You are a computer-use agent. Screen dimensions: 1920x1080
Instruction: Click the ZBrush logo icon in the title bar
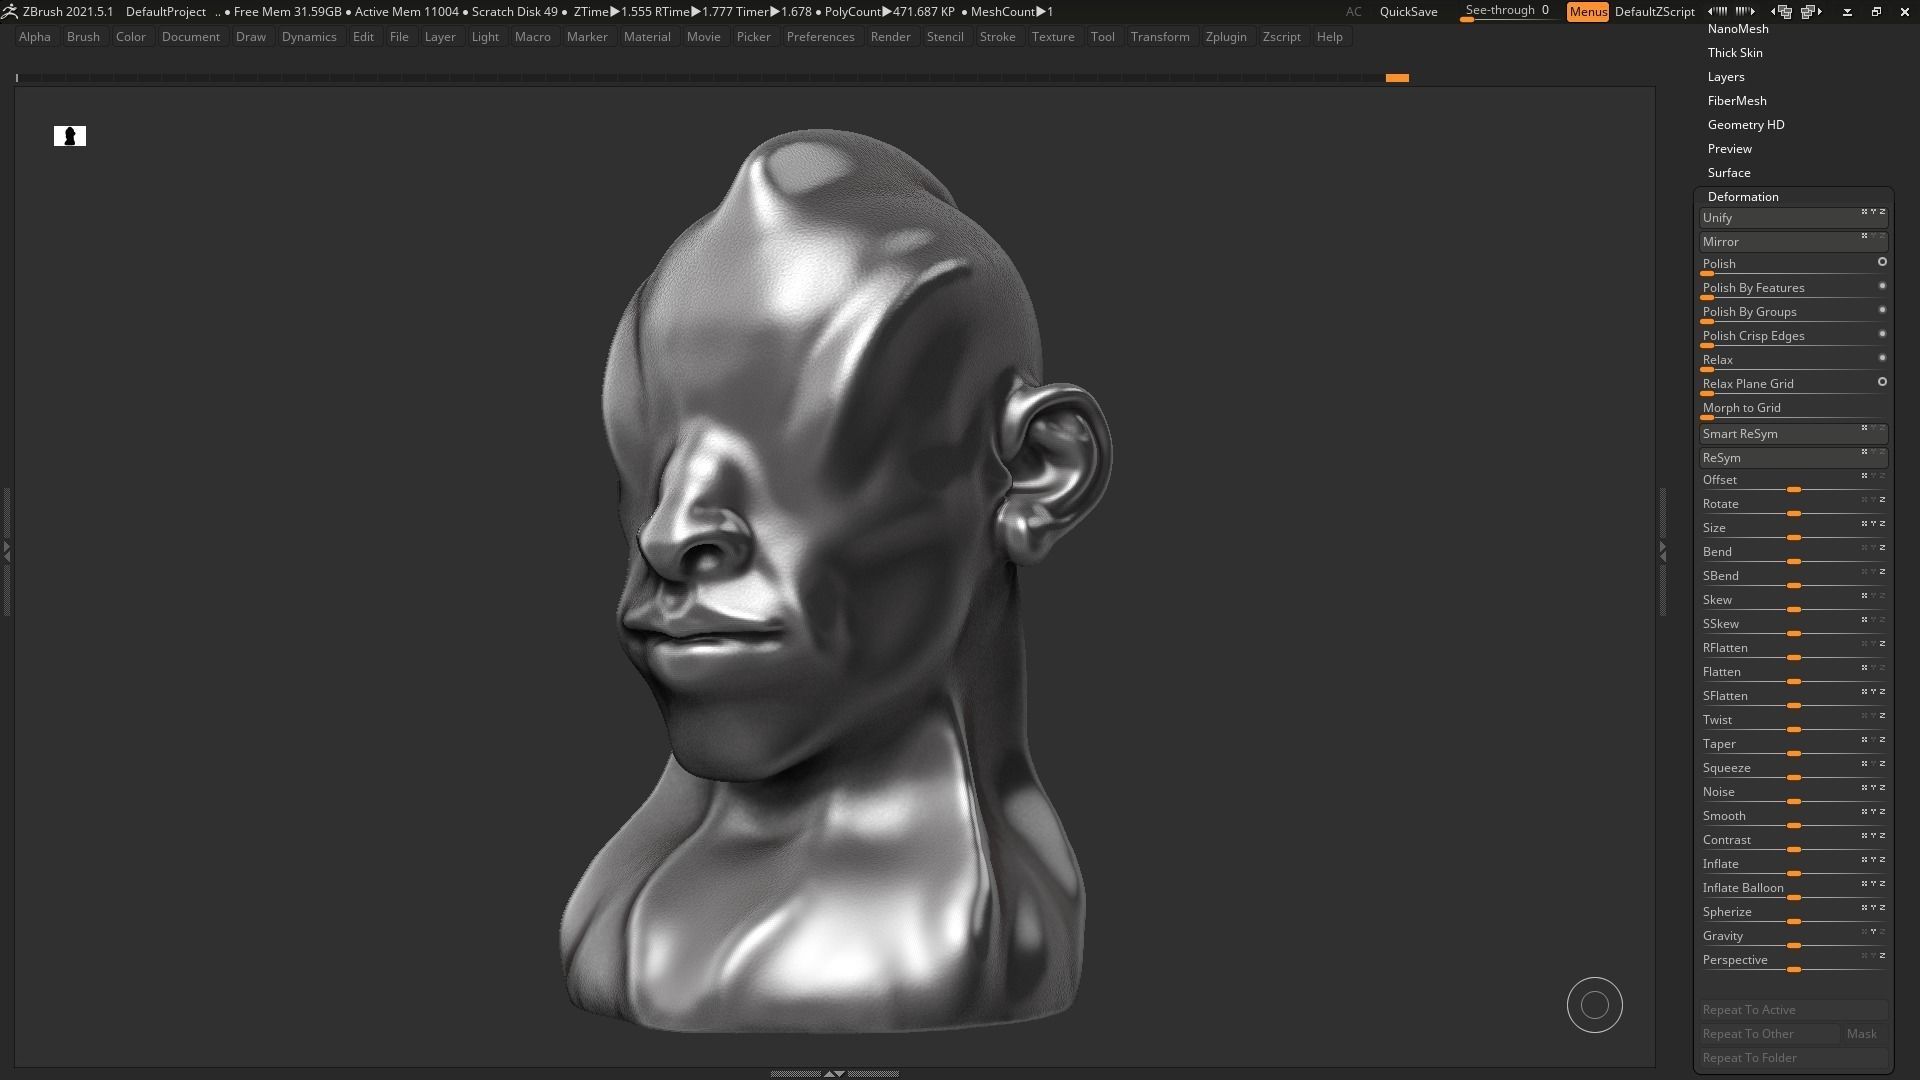tap(10, 11)
